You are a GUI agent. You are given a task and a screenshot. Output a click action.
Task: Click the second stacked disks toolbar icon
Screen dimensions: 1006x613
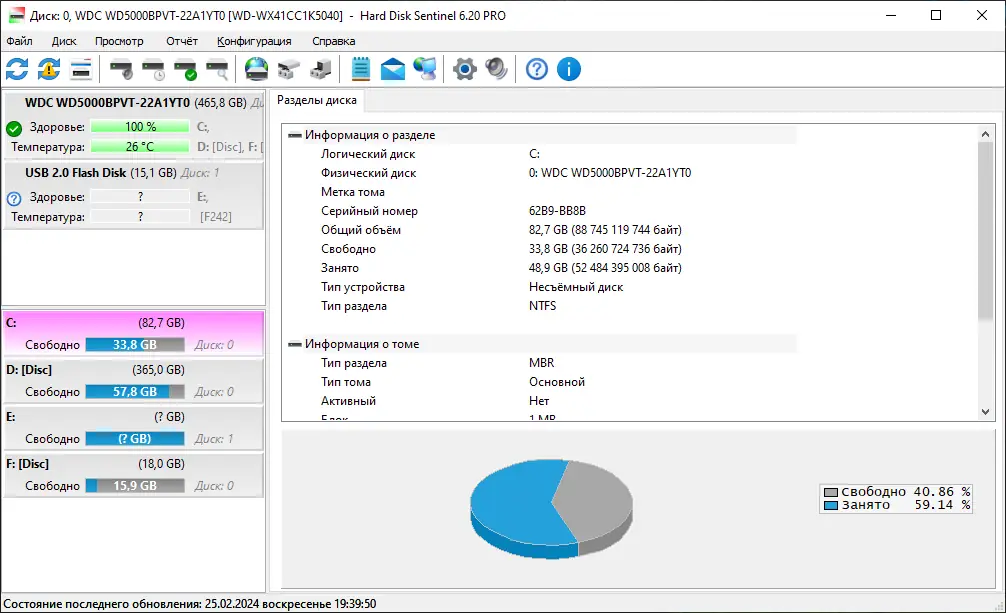pyautogui.click(x=321, y=69)
